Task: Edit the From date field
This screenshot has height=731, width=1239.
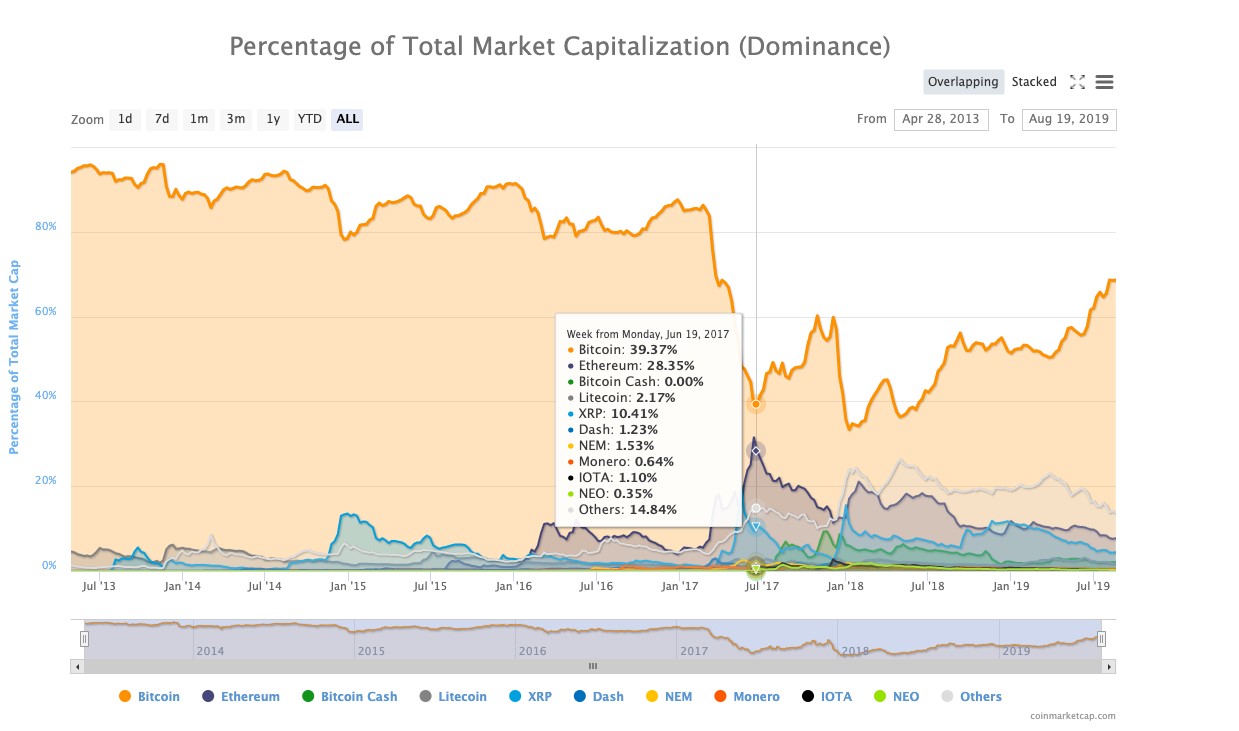Action: tap(941, 119)
